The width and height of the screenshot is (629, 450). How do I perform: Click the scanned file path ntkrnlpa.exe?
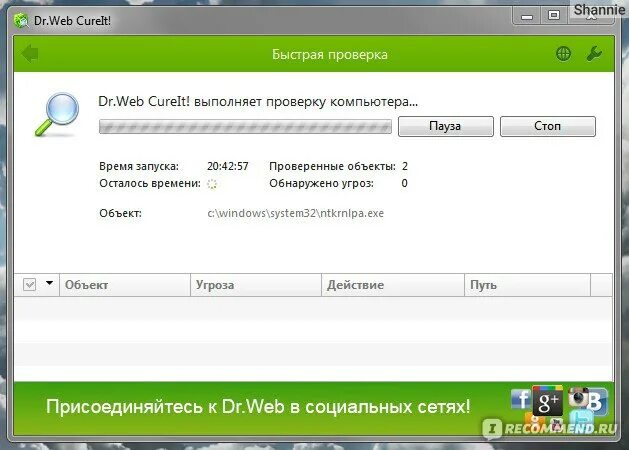point(295,213)
